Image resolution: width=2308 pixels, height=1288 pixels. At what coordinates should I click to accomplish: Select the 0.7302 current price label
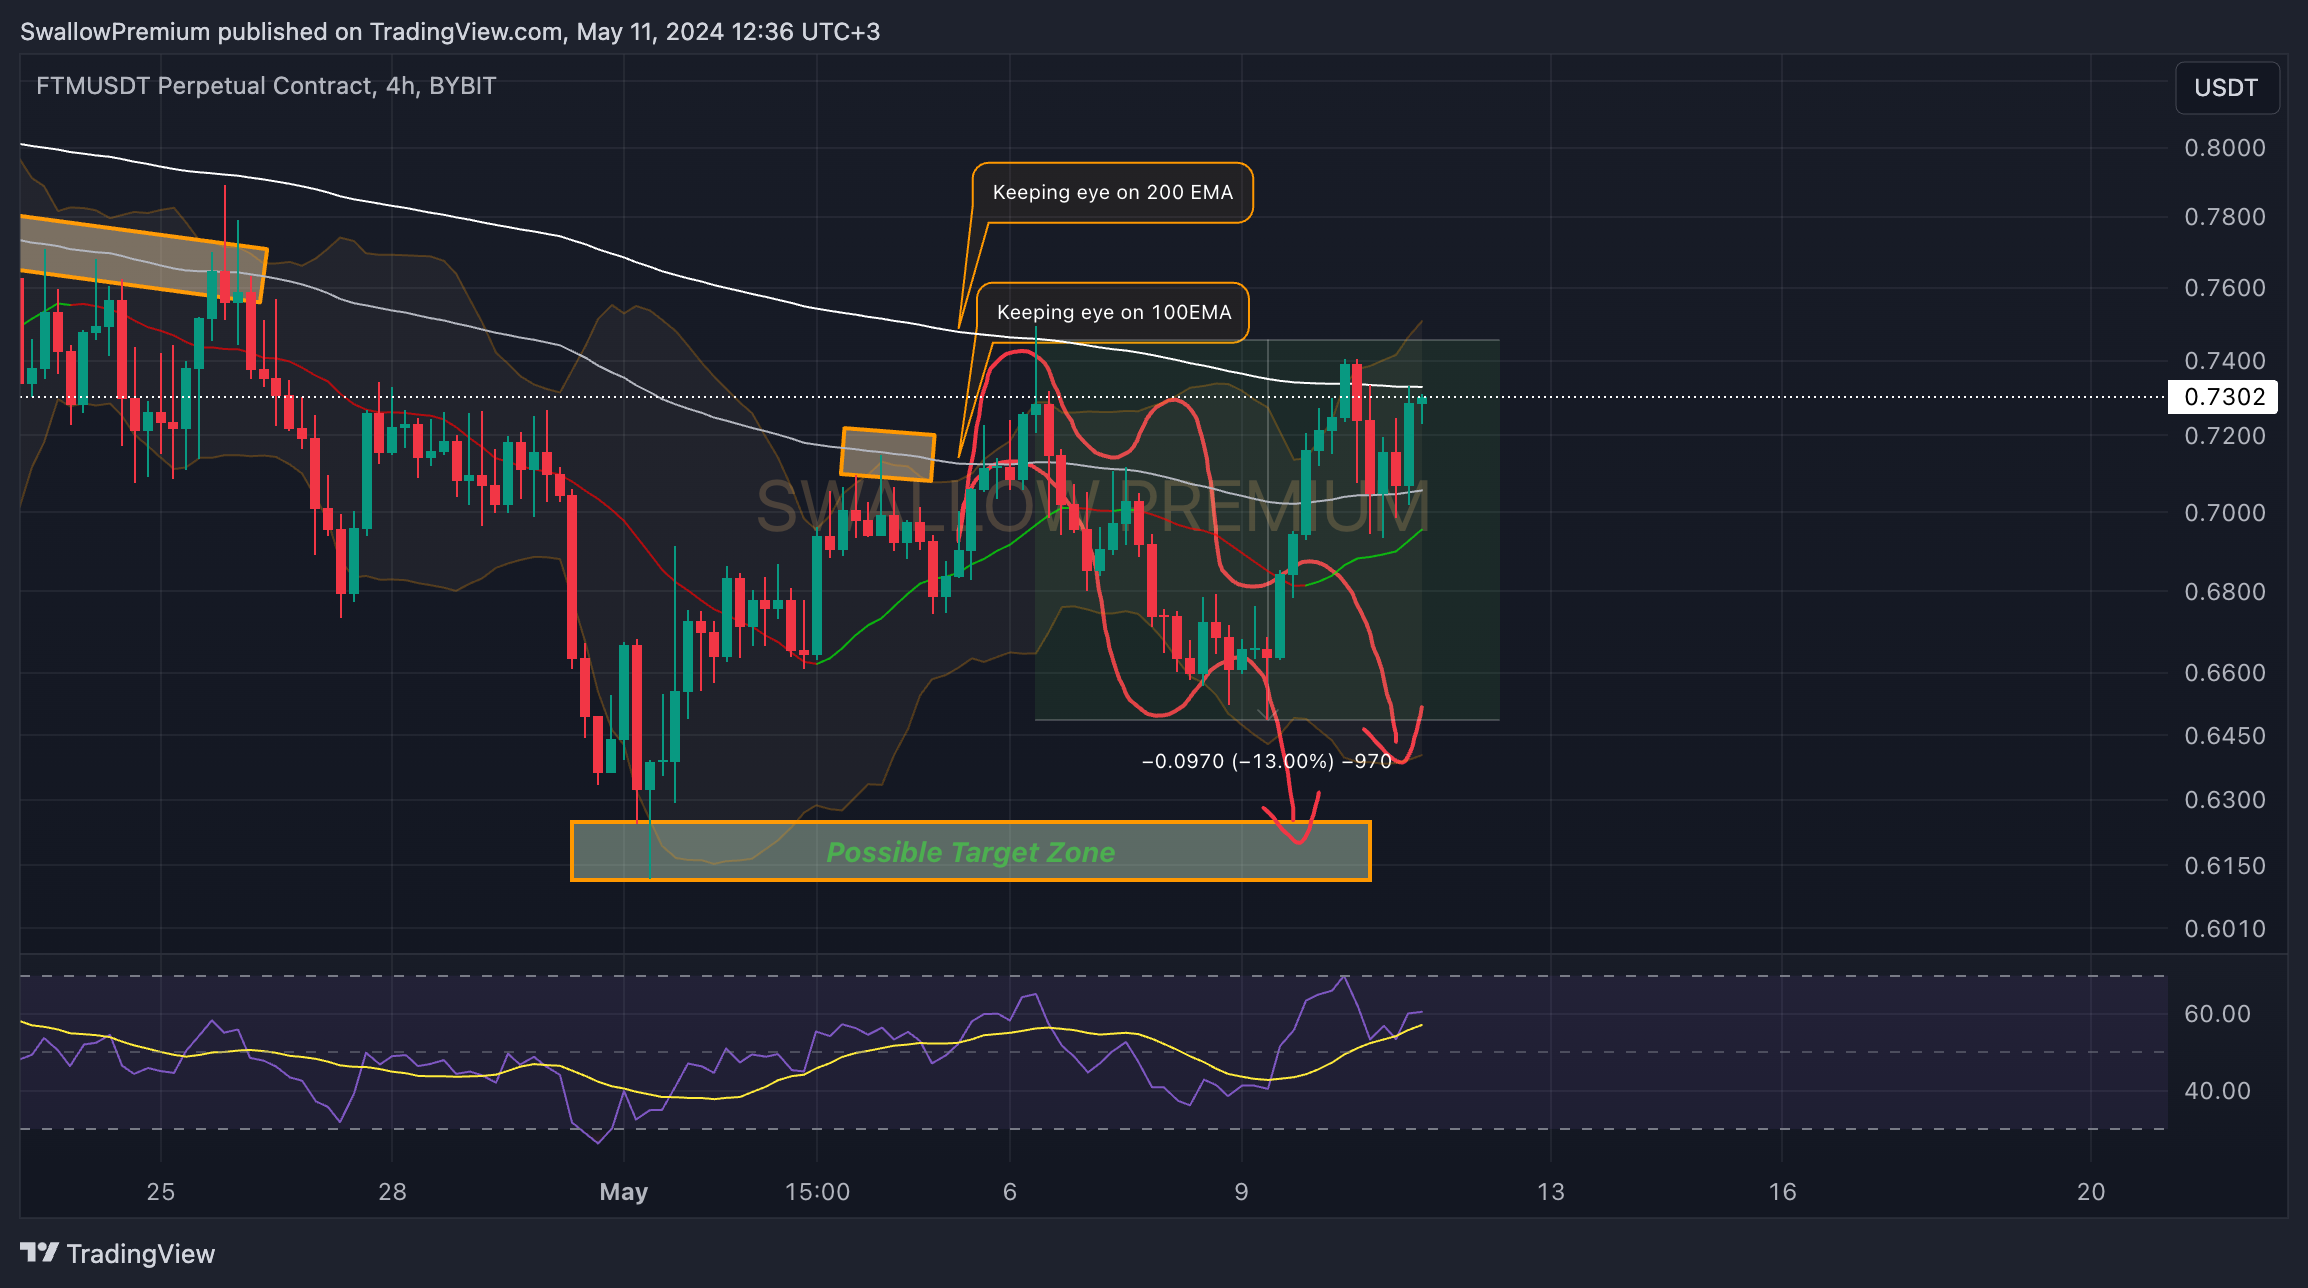2223,397
